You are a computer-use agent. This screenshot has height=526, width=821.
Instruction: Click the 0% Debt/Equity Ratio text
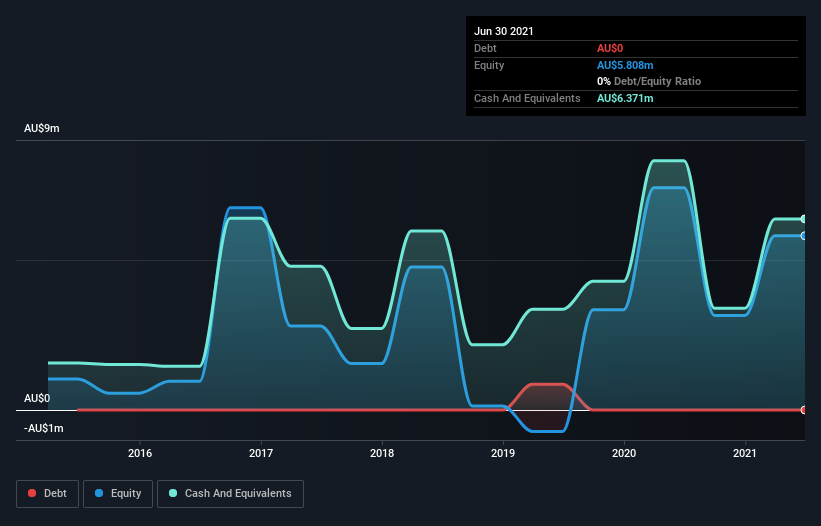click(649, 81)
